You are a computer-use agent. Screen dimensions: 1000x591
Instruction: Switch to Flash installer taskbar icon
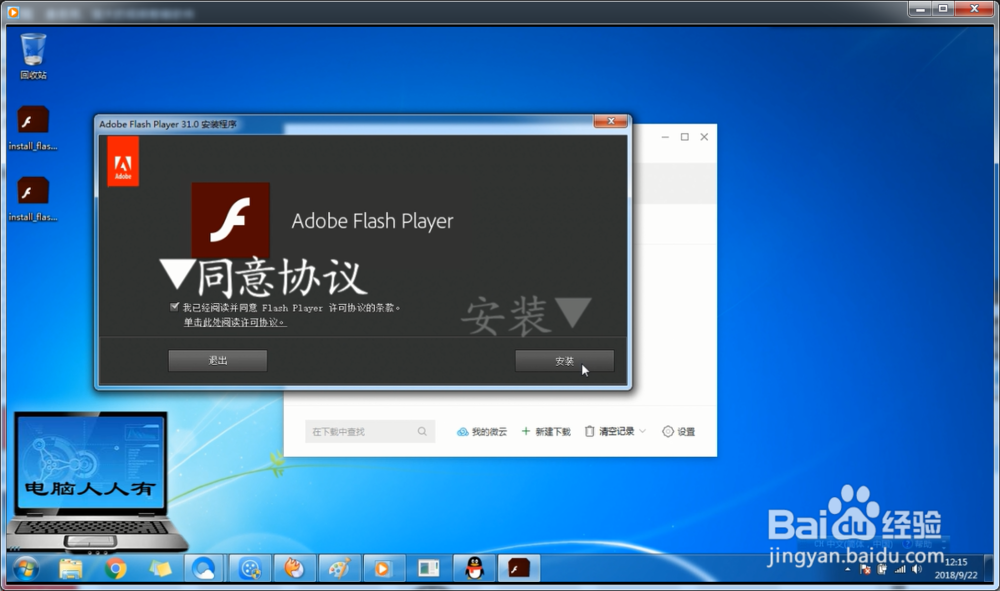coord(518,568)
